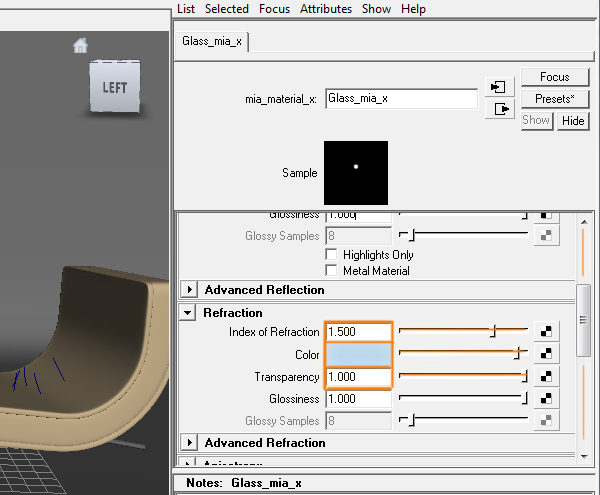Select the Glass_mia_x tab

[212, 41]
